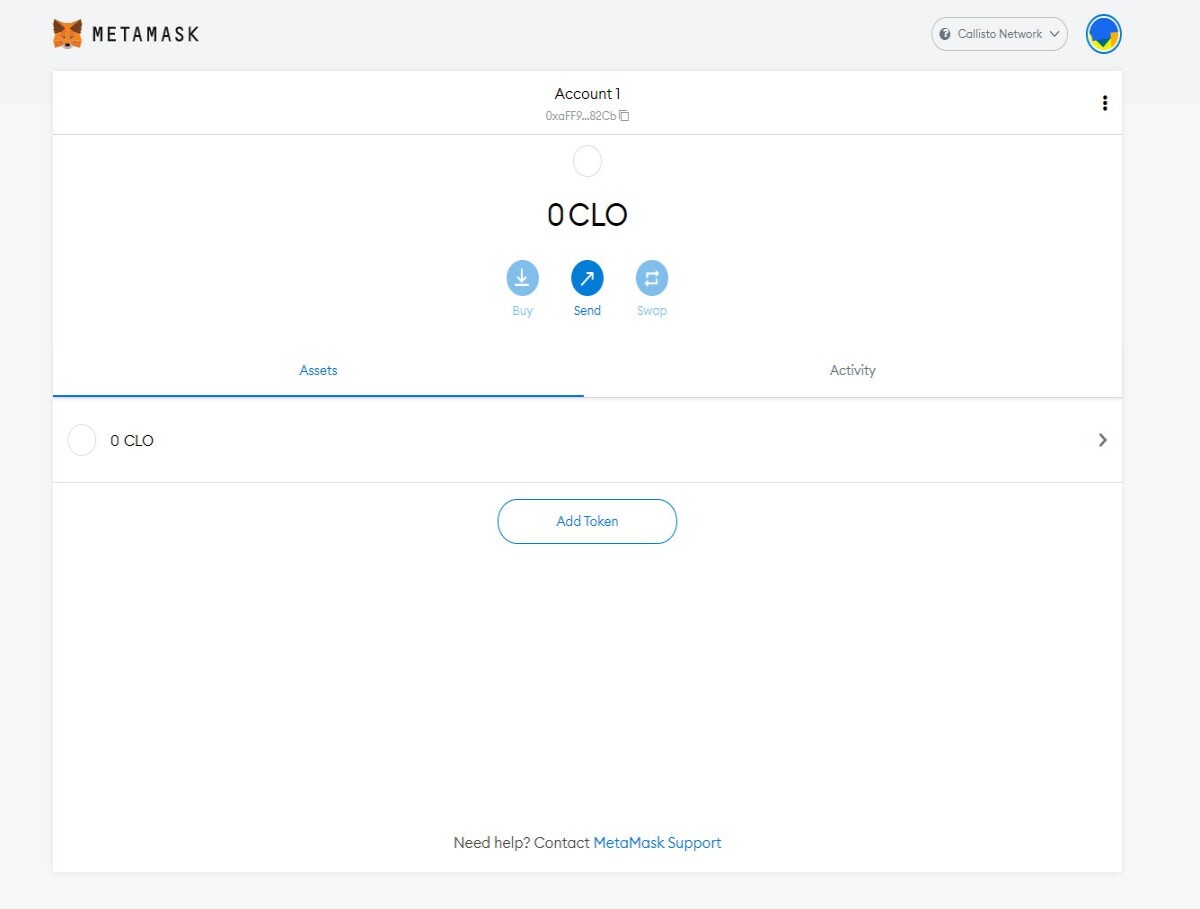Expand the network list using the chevron arrow
This screenshot has height=909, width=1200.
click(x=1054, y=34)
